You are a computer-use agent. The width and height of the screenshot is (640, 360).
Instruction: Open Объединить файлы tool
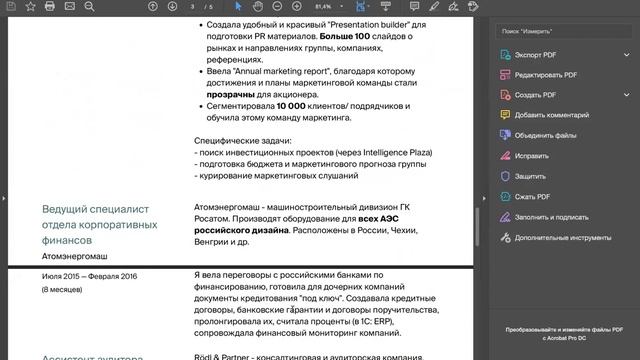pyautogui.click(x=545, y=135)
